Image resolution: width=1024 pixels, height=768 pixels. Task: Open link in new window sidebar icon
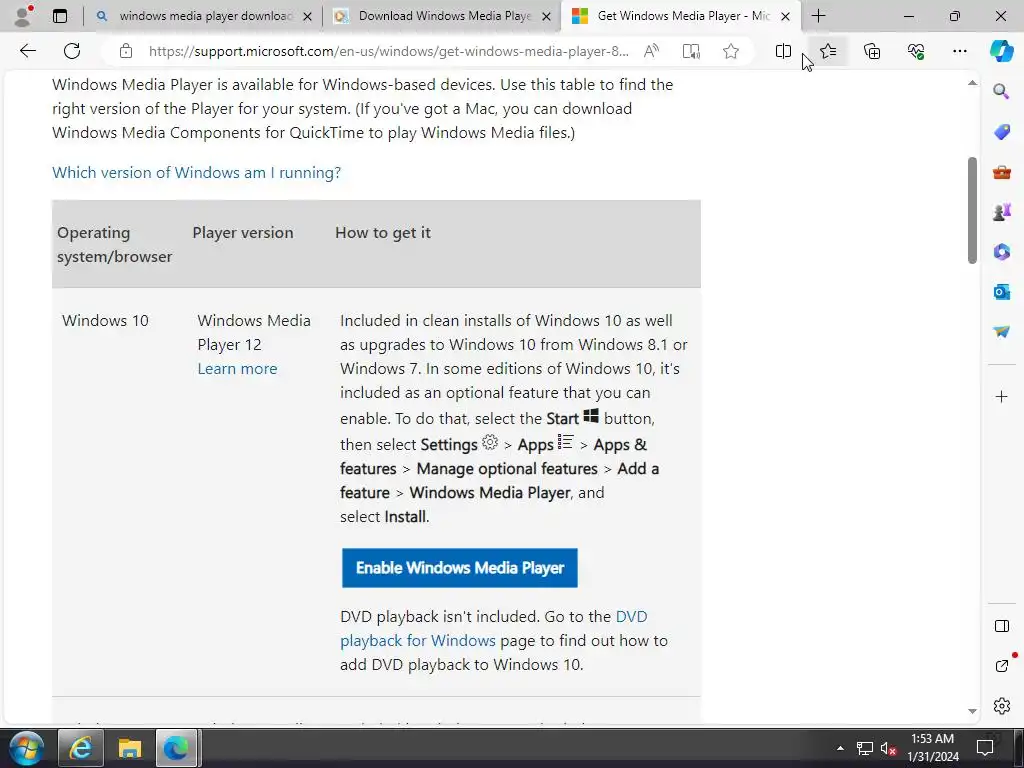click(1001, 665)
